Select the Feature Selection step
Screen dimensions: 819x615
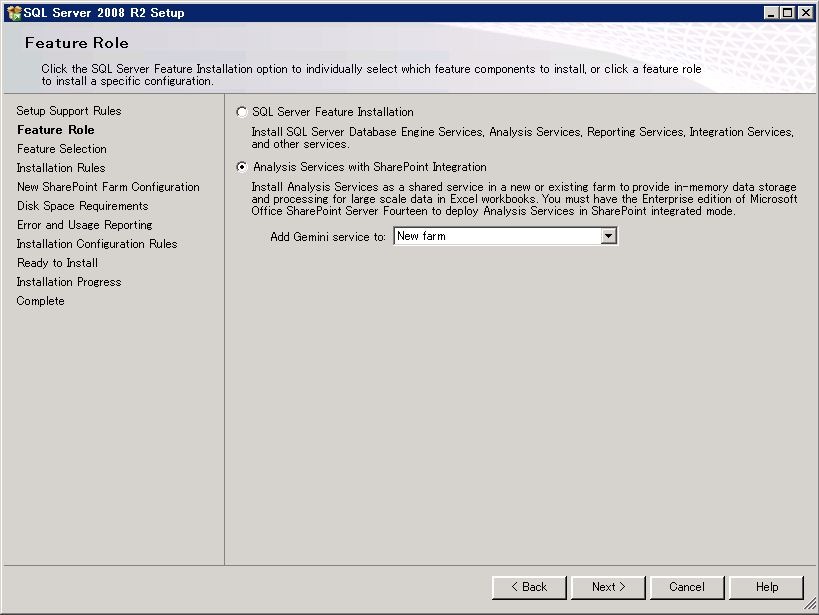click(x=62, y=149)
